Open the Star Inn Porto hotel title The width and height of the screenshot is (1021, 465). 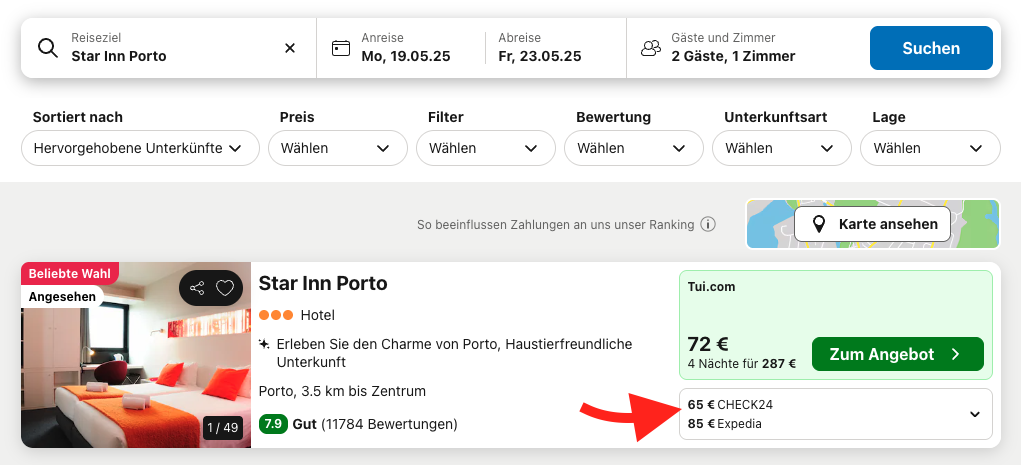point(323,283)
